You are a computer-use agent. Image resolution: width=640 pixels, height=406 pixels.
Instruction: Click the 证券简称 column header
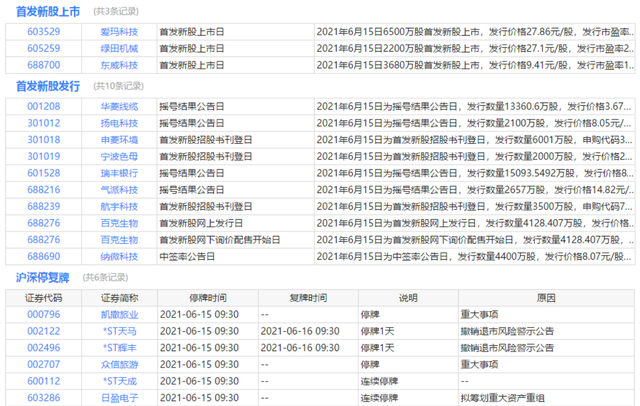(x=119, y=298)
